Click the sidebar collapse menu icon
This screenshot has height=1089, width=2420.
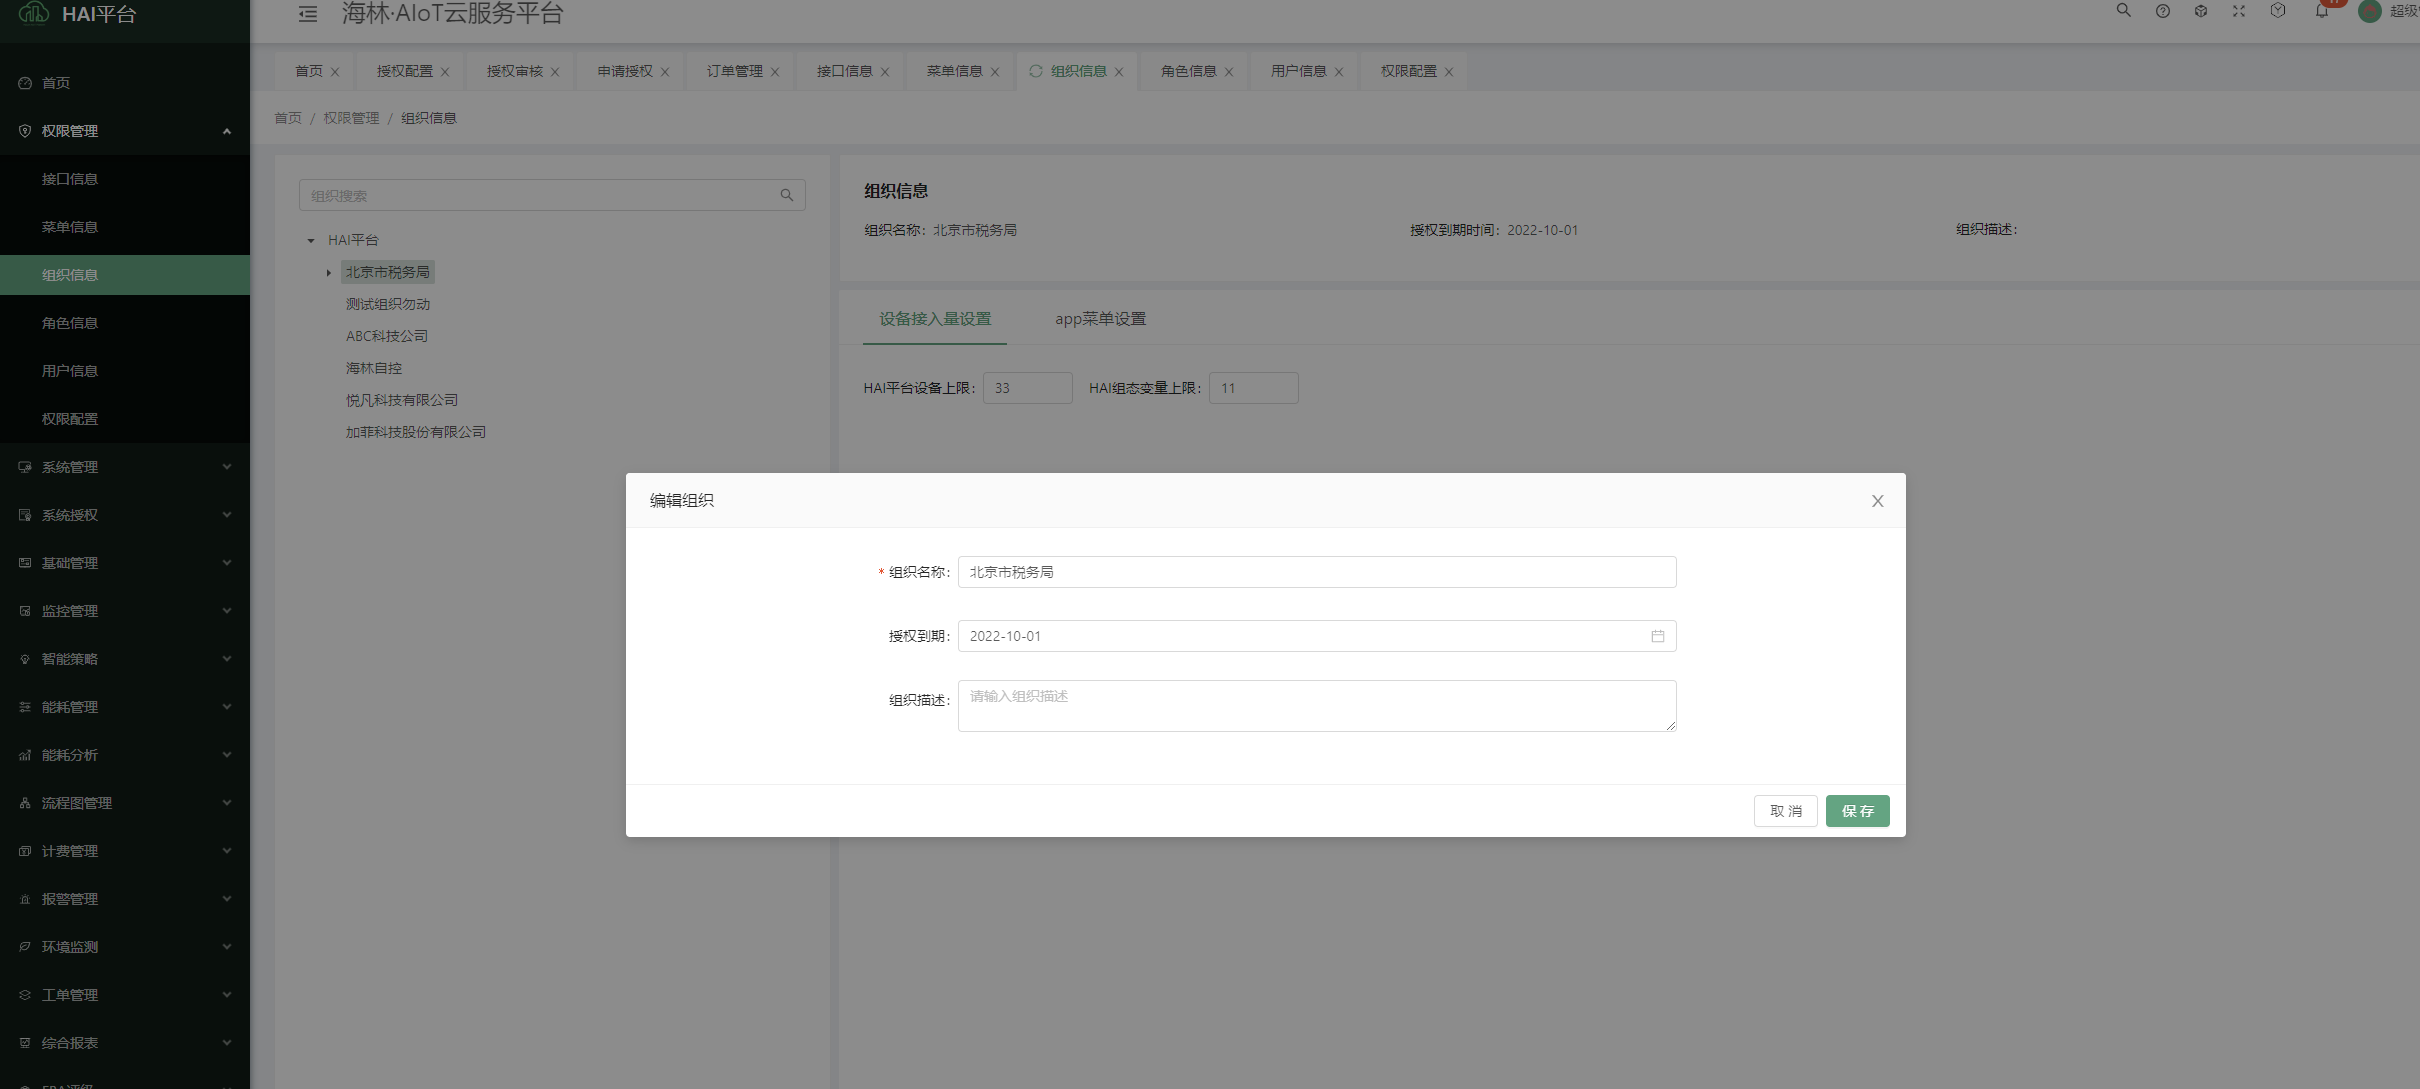tap(308, 14)
